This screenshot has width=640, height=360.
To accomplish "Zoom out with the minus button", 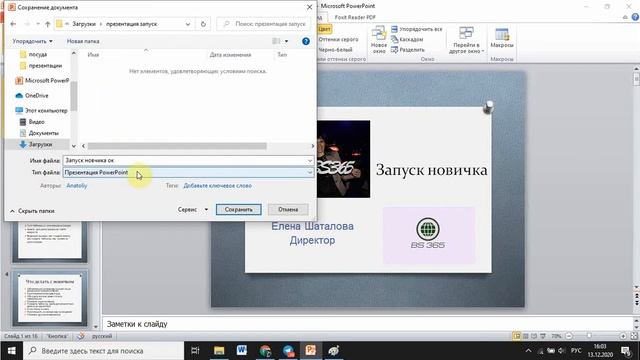I will (569, 336).
